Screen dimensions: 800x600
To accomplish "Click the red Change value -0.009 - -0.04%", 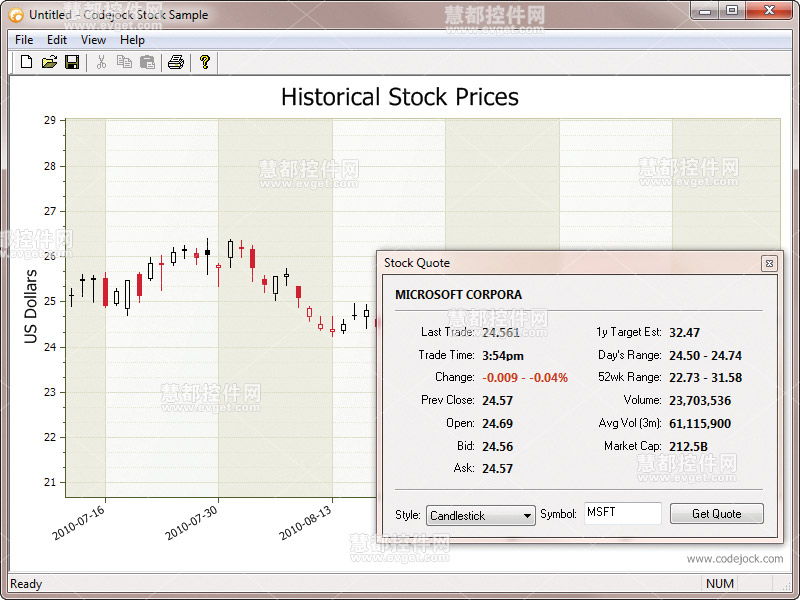I will point(524,378).
